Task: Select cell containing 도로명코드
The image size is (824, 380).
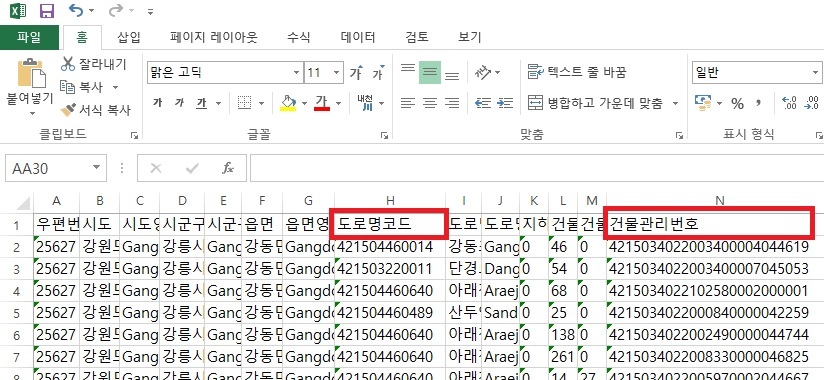Action: 390,224
